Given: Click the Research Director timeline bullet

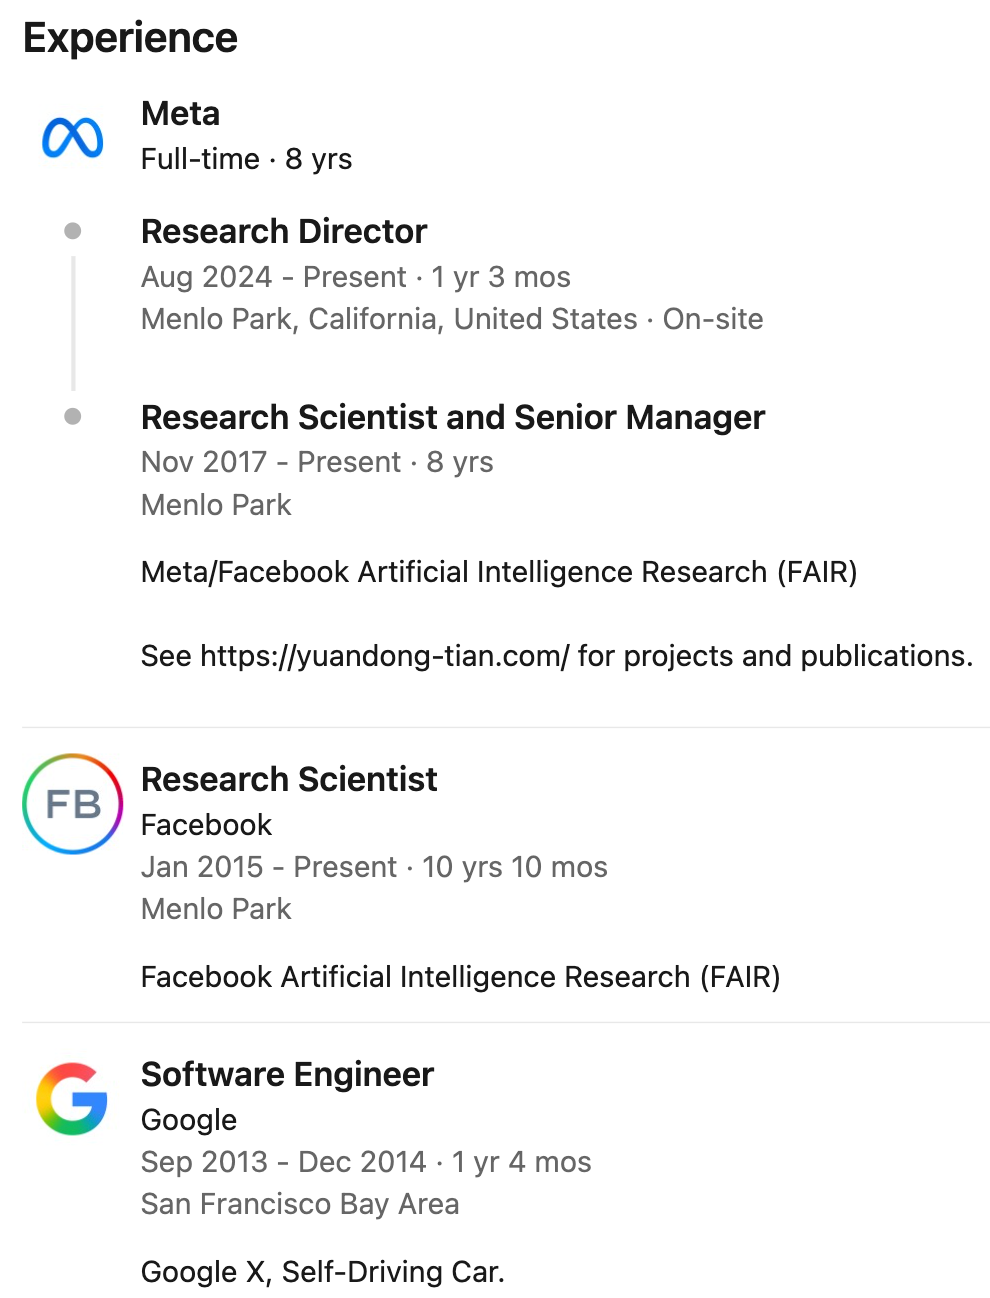Looking at the screenshot, I should pos(72,231).
